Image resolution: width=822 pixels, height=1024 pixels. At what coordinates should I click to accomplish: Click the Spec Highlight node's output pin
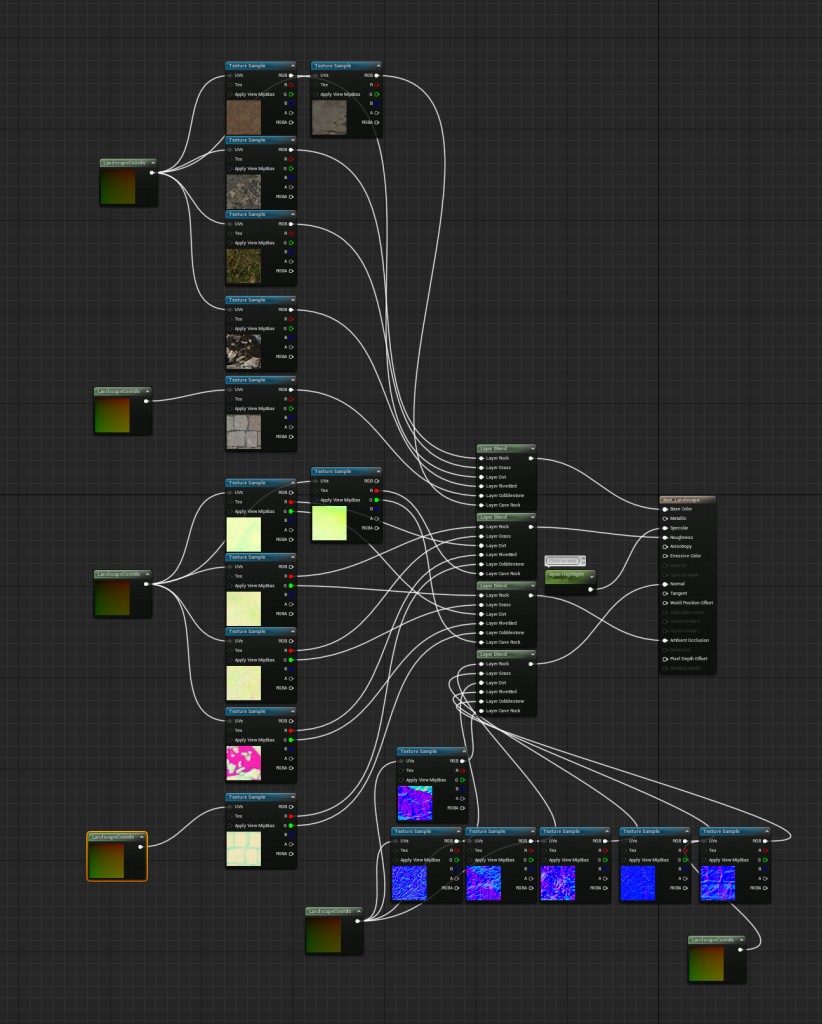591,589
